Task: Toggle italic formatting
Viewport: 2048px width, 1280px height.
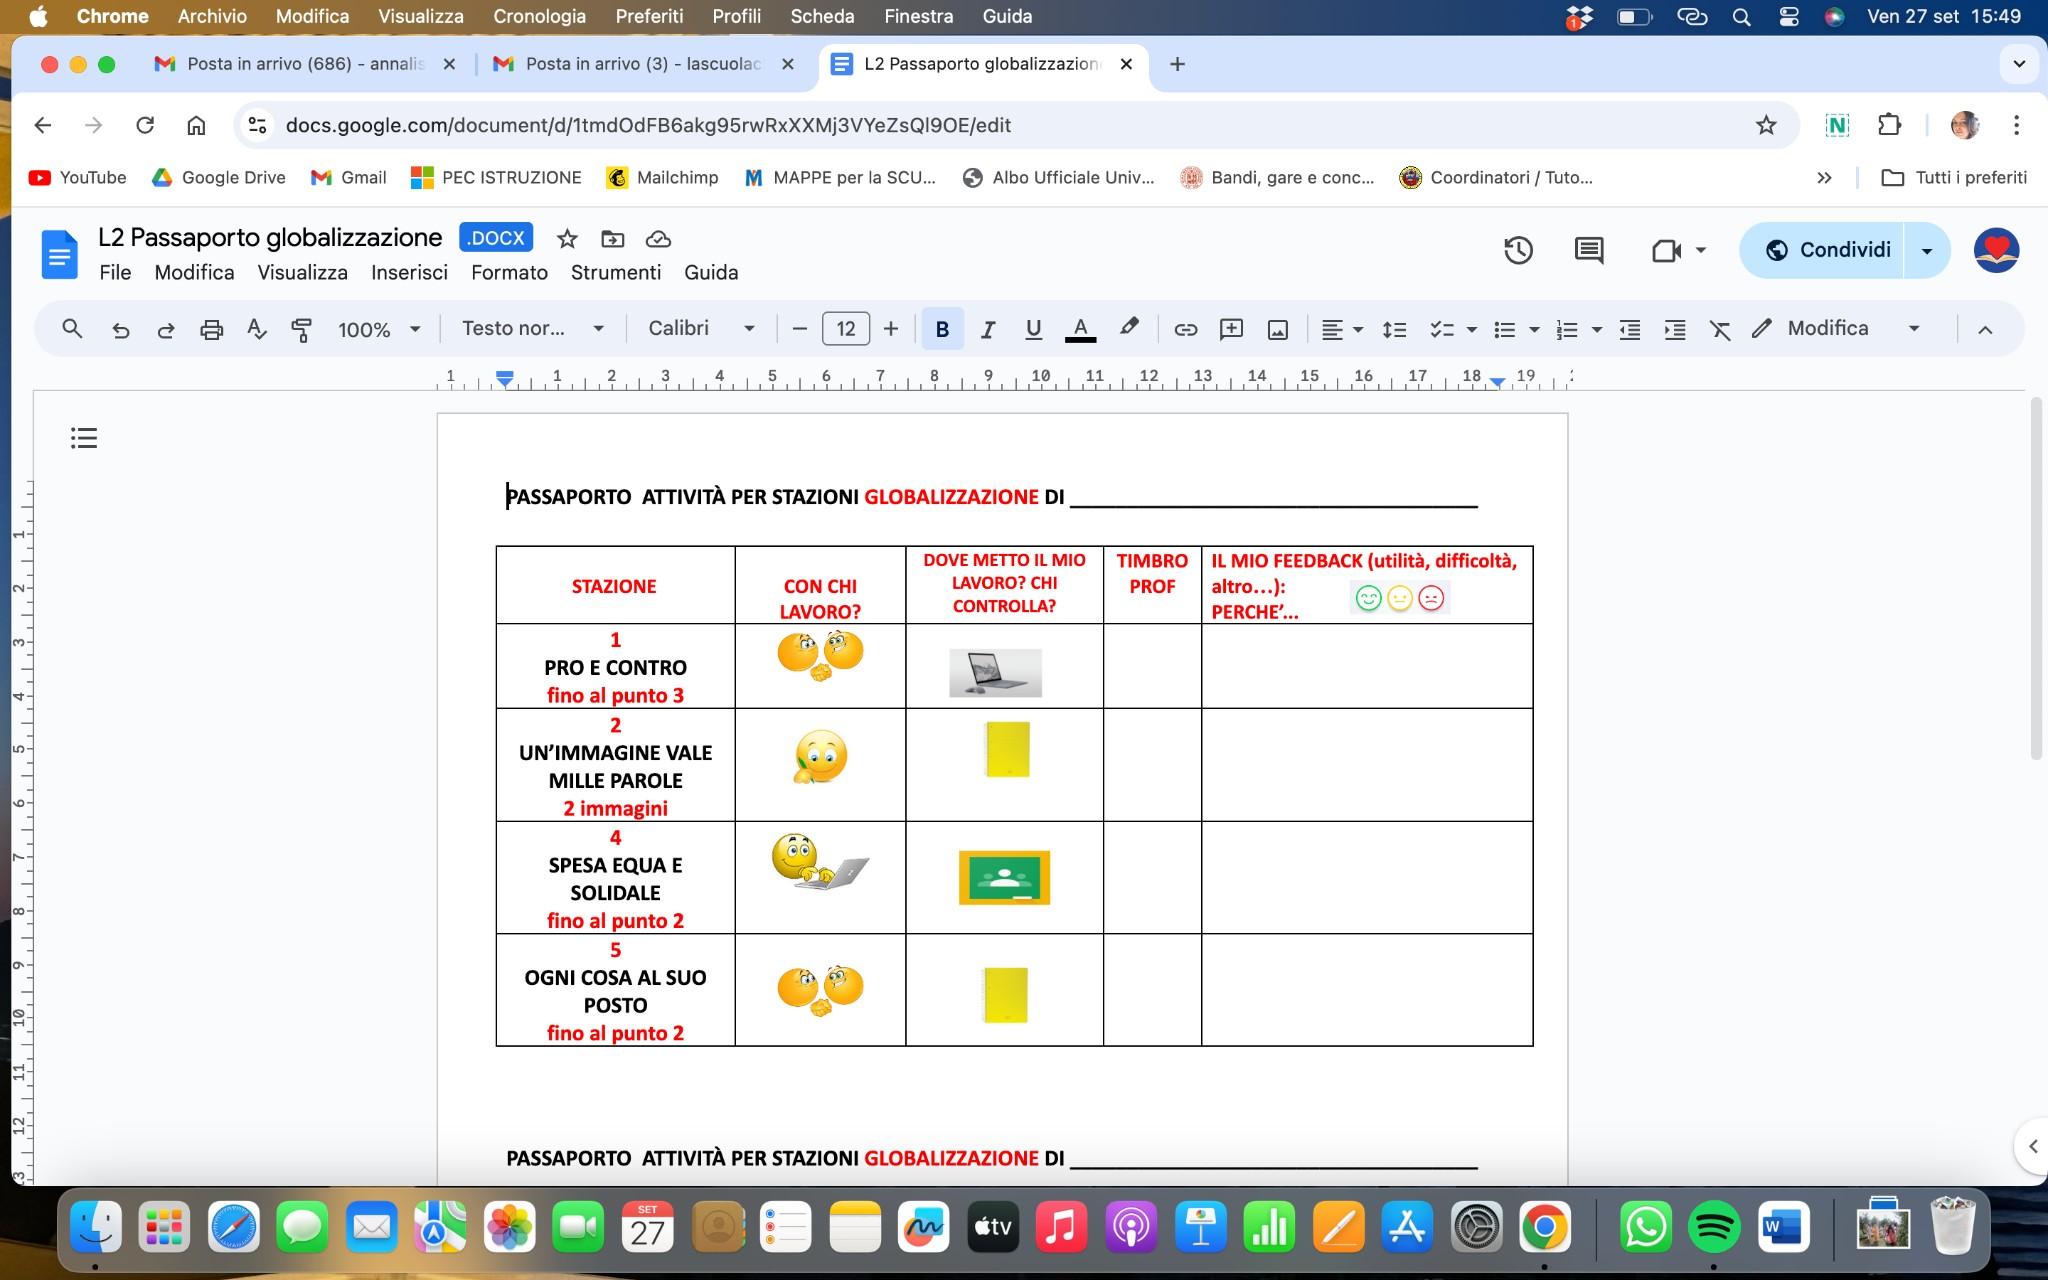Action: pyautogui.click(x=987, y=329)
